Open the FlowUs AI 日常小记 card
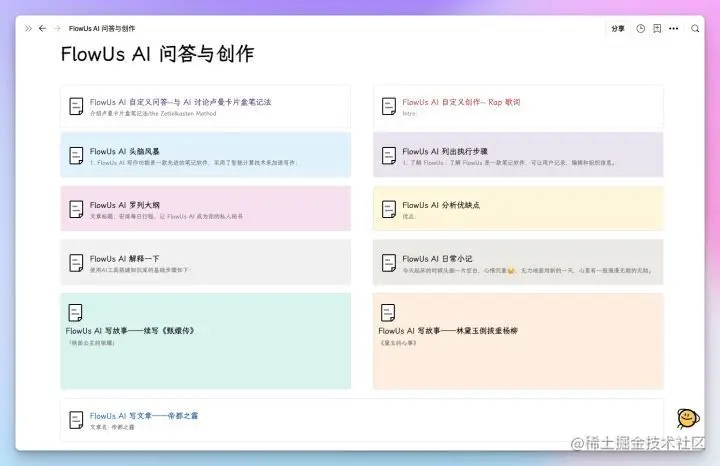720x466 pixels. [x=518, y=262]
